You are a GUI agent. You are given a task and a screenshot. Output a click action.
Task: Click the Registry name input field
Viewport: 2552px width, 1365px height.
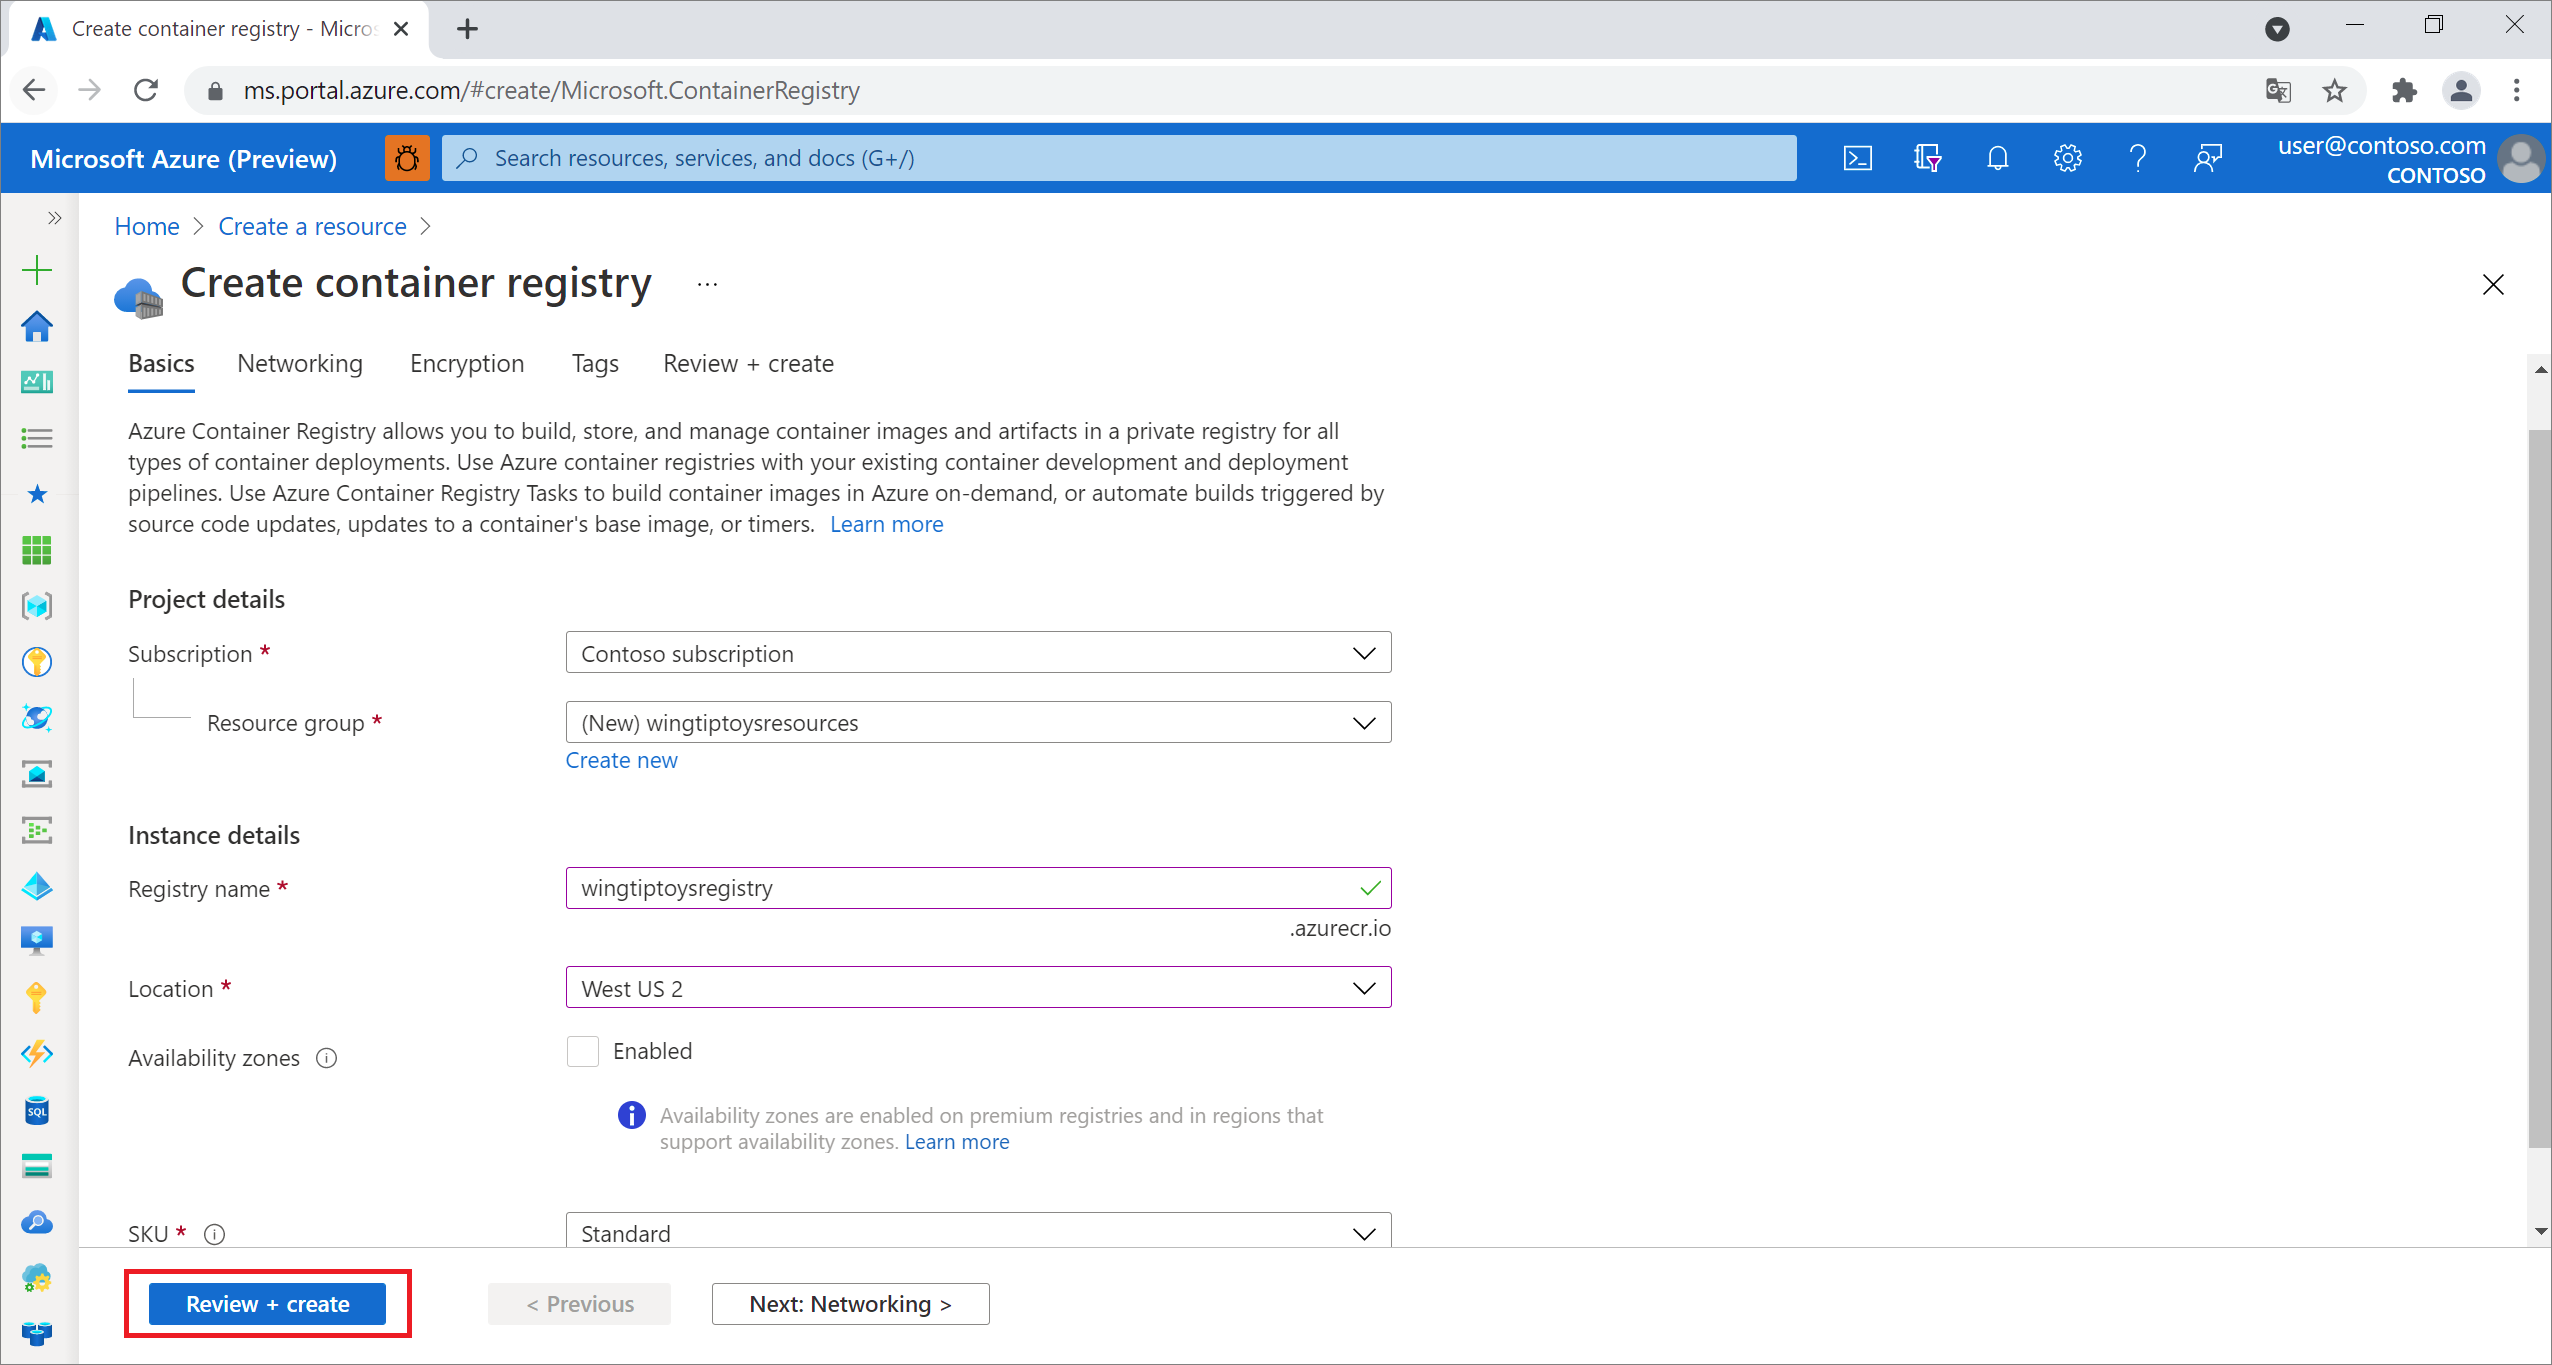point(977,888)
